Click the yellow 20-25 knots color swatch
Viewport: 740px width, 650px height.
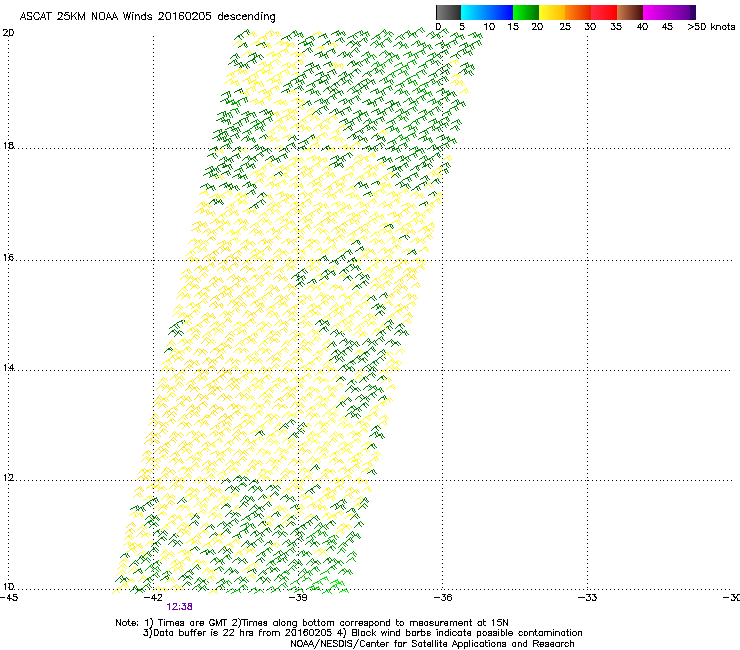(x=552, y=12)
